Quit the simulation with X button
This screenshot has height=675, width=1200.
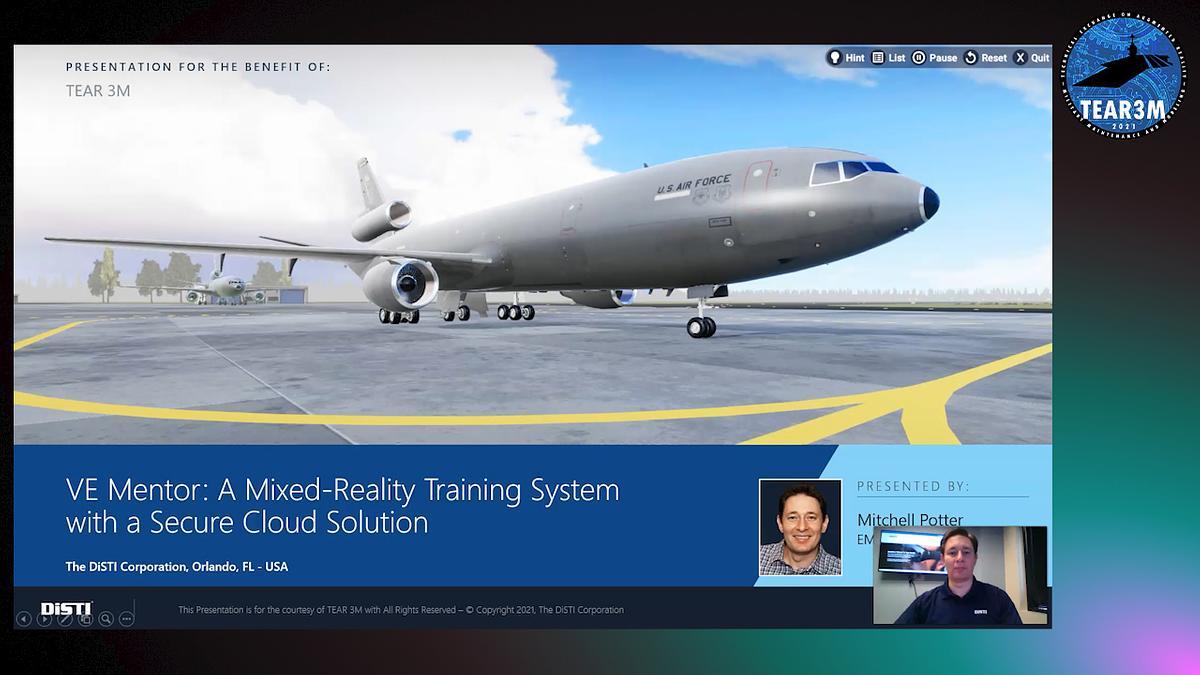1031,58
